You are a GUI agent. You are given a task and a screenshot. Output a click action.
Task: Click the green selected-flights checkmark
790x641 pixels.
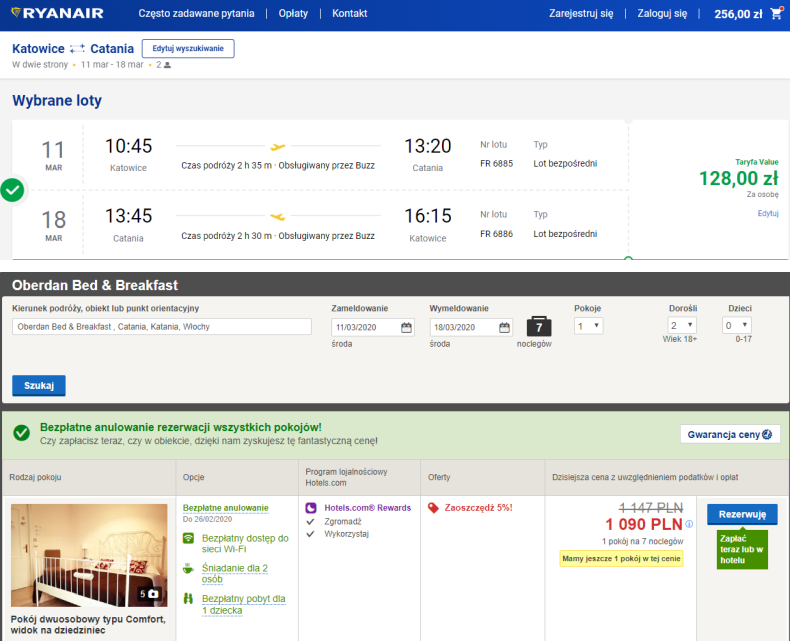point(13,190)
